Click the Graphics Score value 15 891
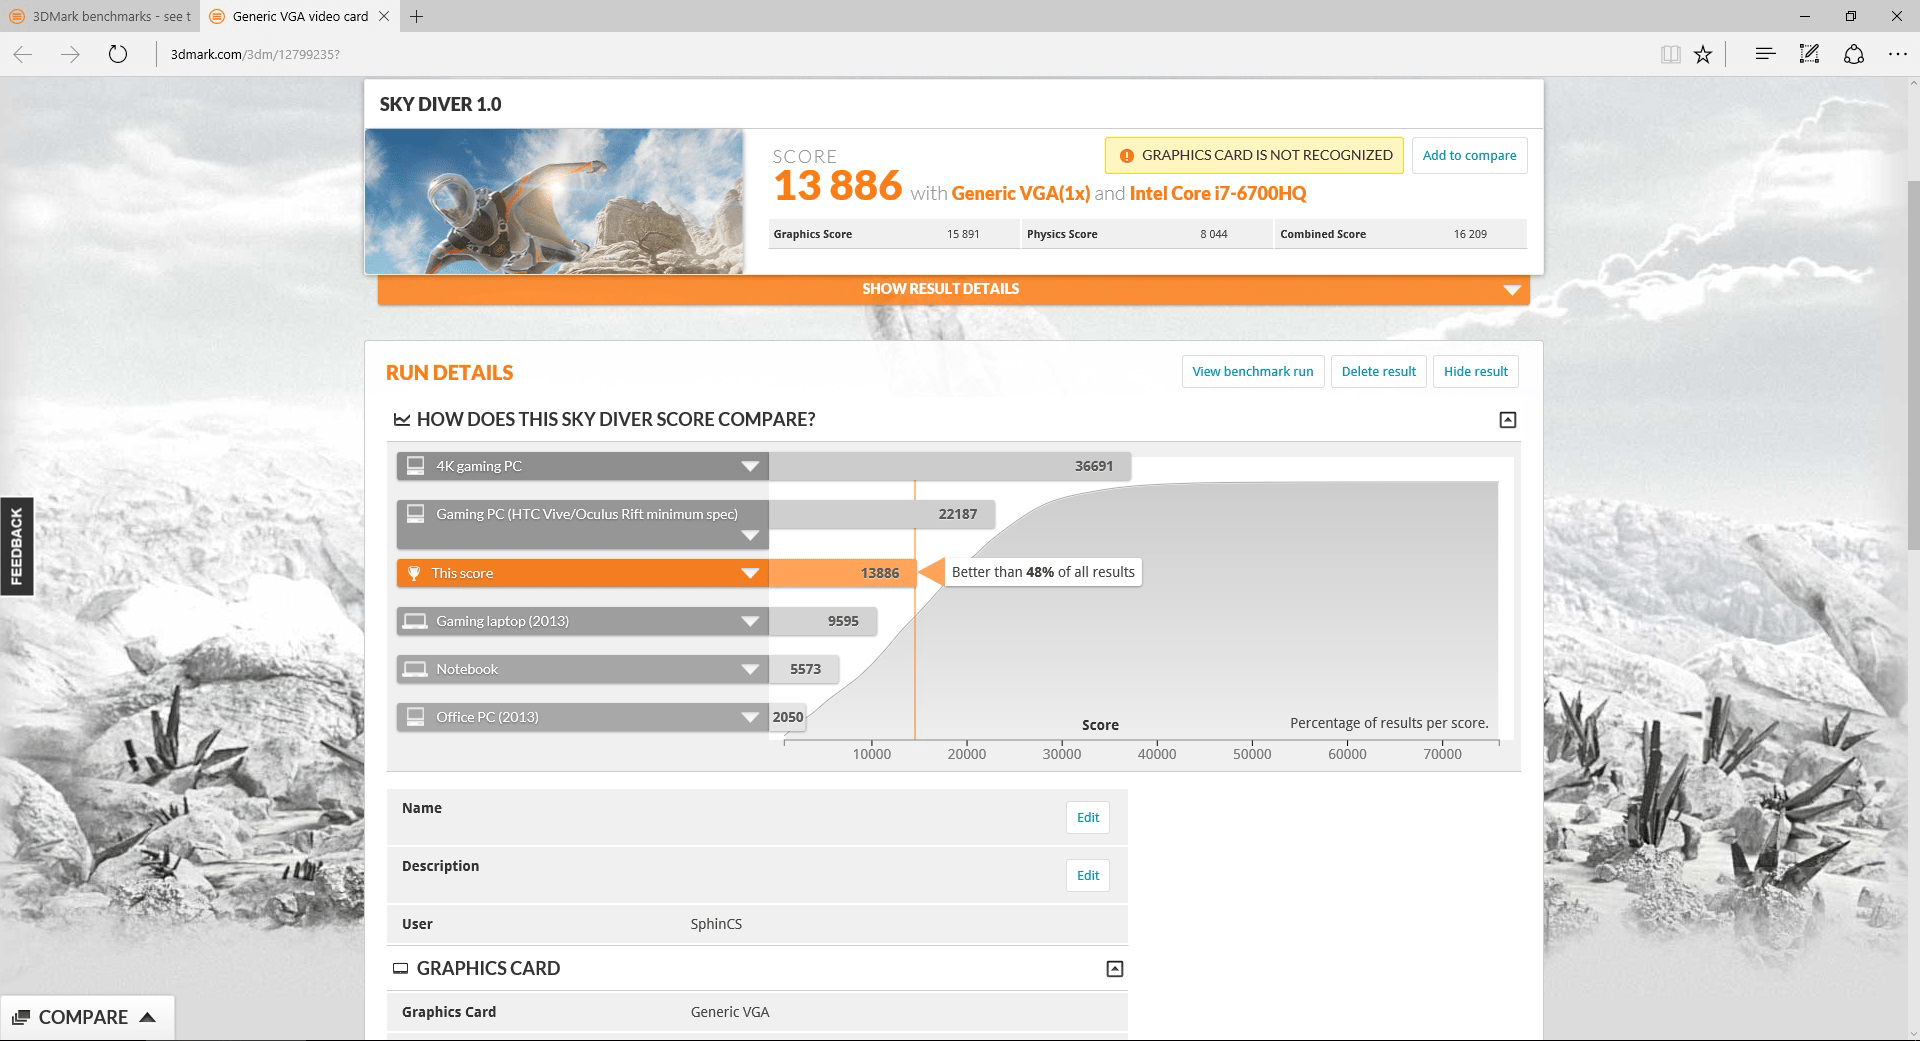Image resolution: width=1920 pixels, height=1041 pixels. pos(963,234)
